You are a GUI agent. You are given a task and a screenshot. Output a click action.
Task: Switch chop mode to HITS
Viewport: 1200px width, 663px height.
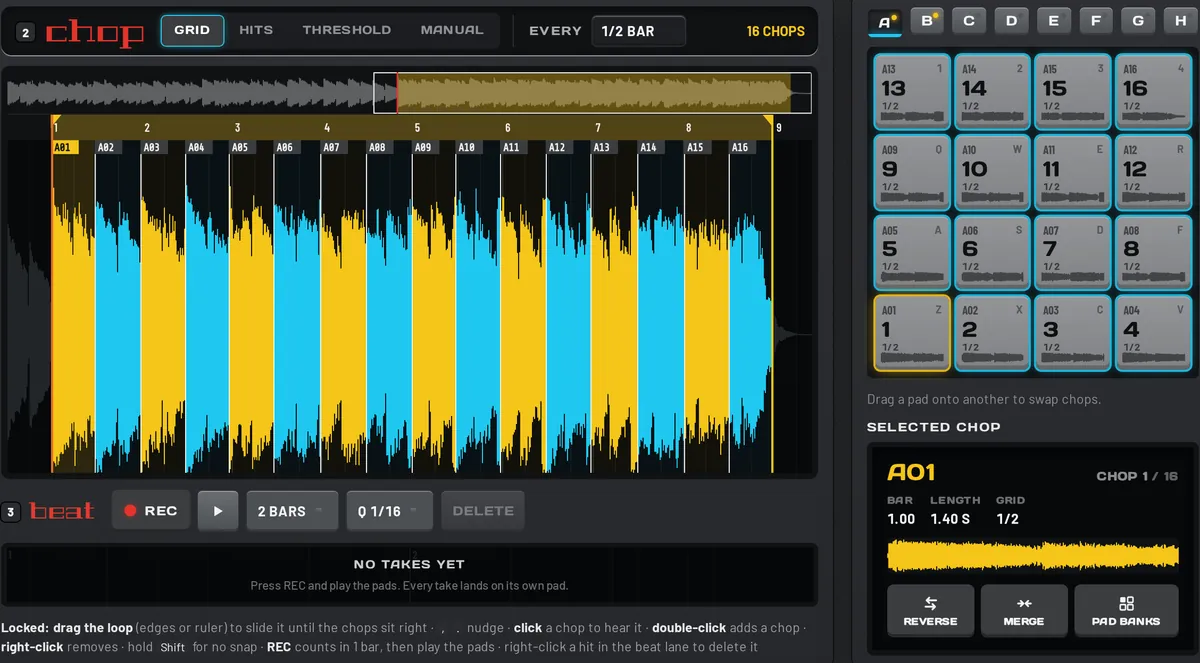256,30
